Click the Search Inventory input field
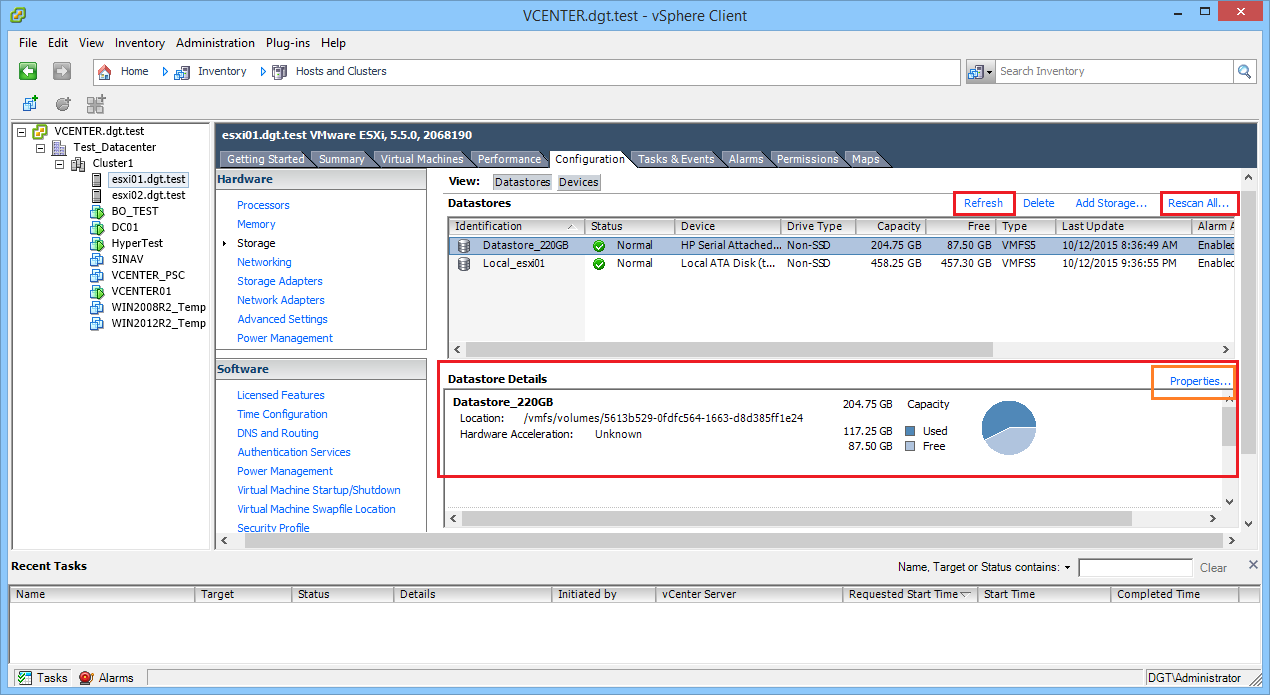The height and width of the screenshot is (695, 1270). [1114, 71]
